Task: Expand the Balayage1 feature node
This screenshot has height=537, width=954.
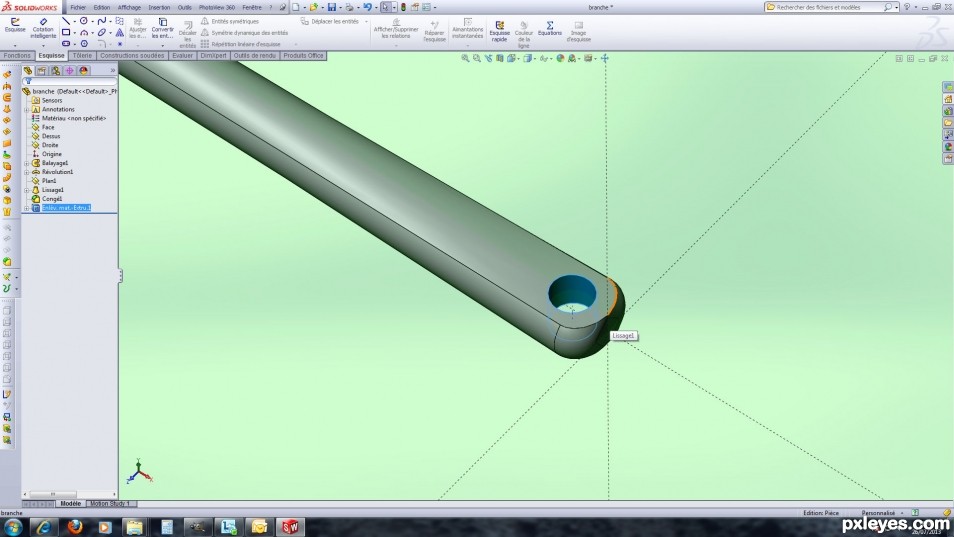Action: point(27,163)
